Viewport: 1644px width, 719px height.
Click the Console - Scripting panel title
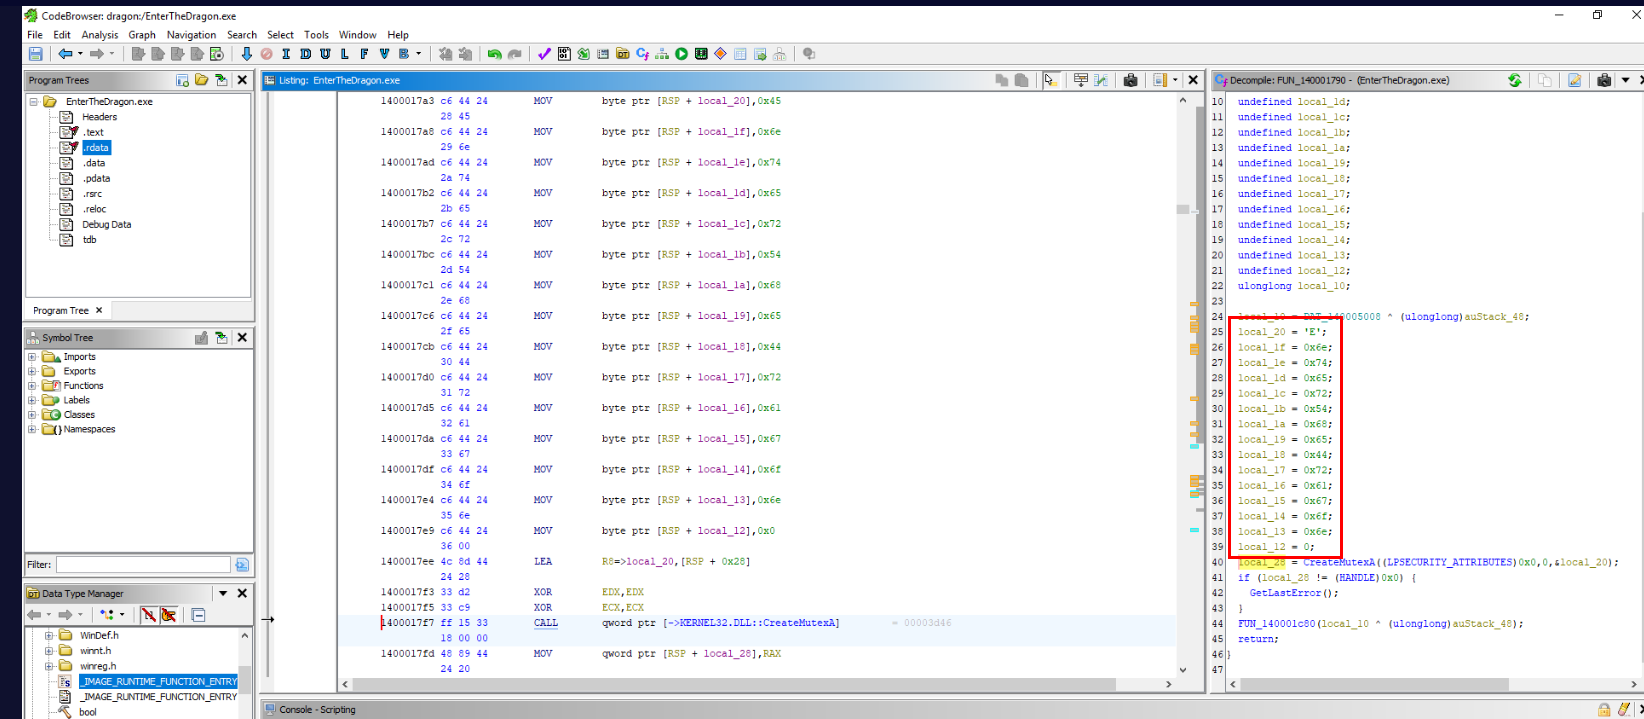317,709
